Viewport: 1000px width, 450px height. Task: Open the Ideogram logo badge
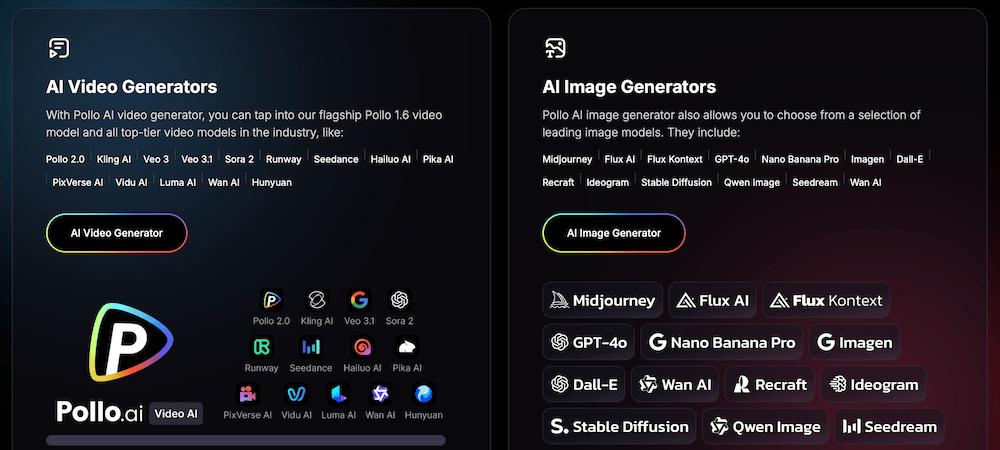pos(873,384)
